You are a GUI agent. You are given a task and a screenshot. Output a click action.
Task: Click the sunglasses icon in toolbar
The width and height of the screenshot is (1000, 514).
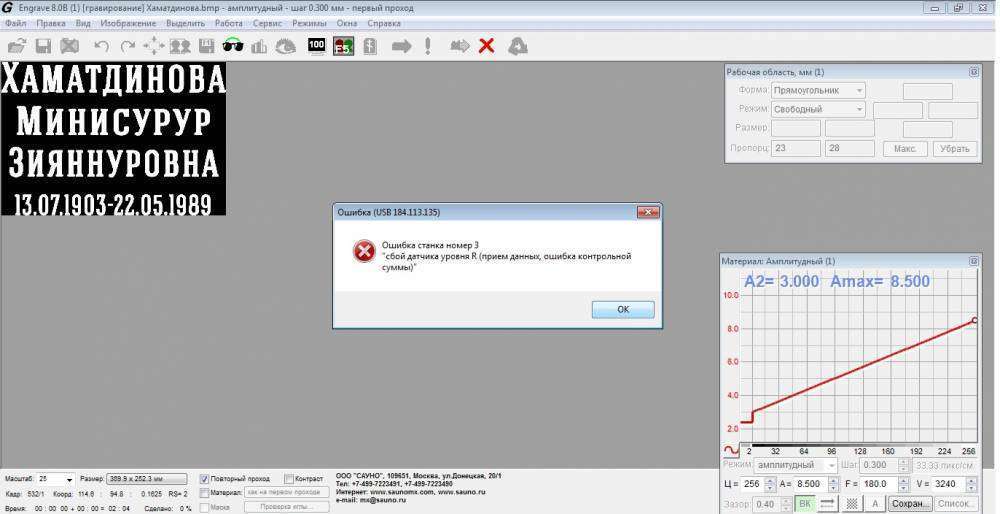tap(233, 46)
